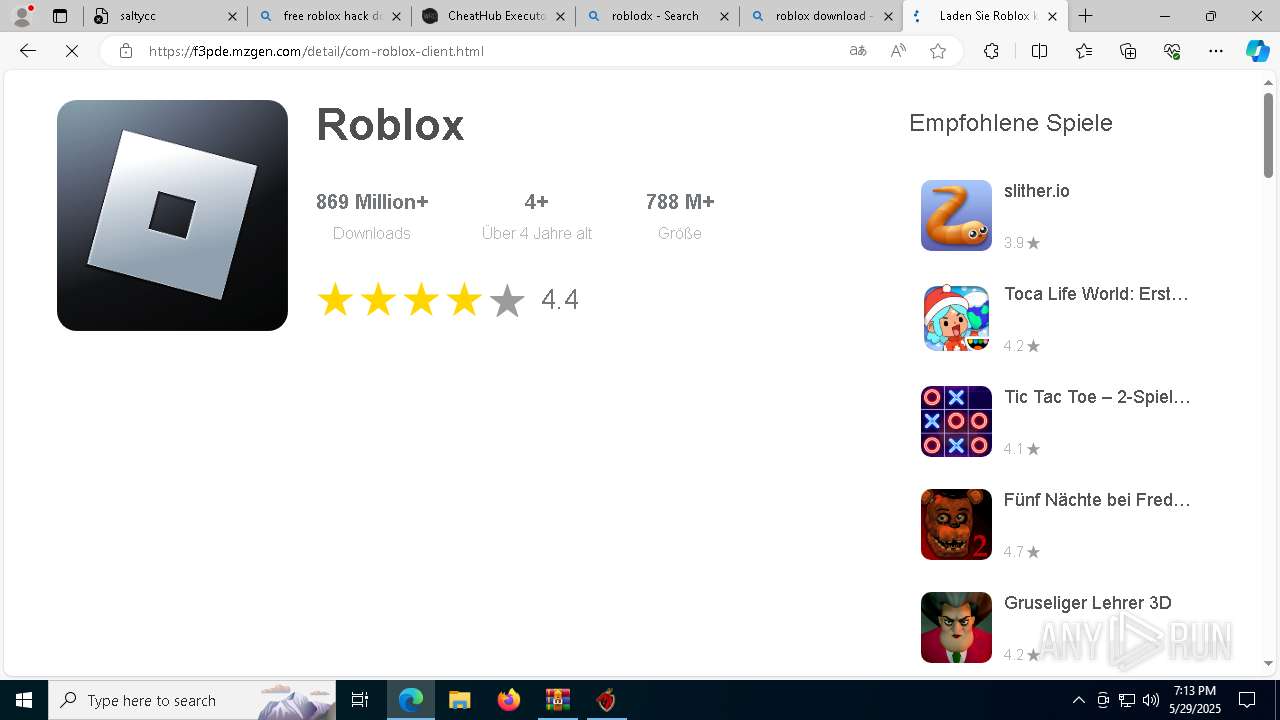
Task: Show hidden system tray icons
Action: pos(1078,700)
